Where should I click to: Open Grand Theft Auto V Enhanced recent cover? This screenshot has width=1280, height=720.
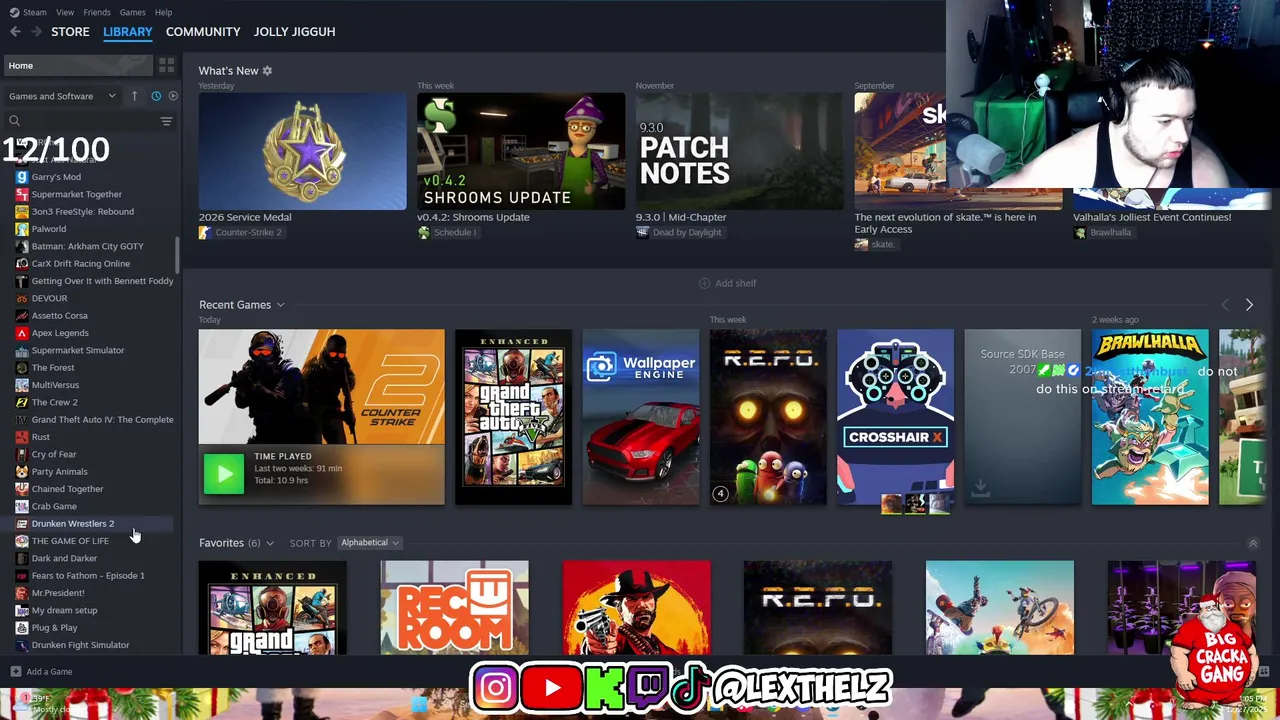click(x=513, y=417)
